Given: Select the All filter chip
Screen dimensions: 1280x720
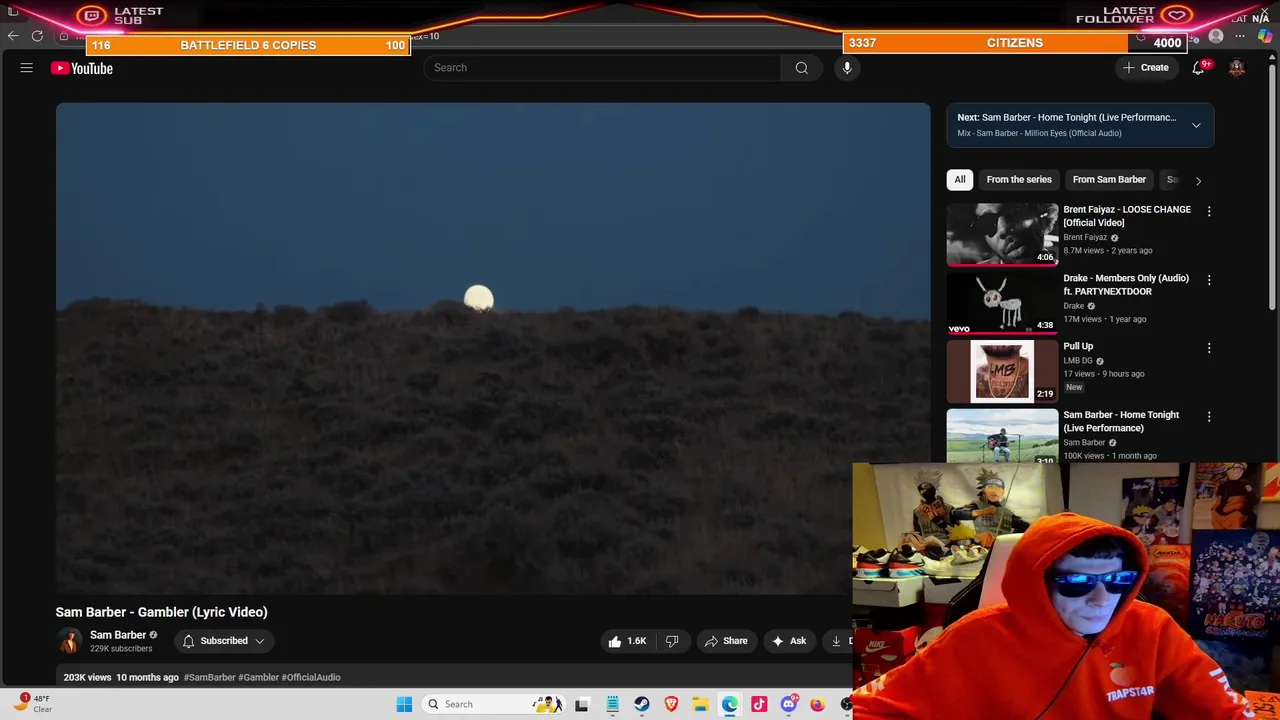Looking at the screenshot, I should [x=960, y=180].
